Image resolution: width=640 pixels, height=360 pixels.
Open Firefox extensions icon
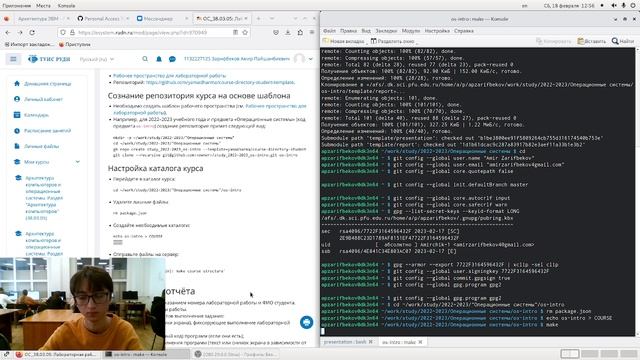click(300, 32)
